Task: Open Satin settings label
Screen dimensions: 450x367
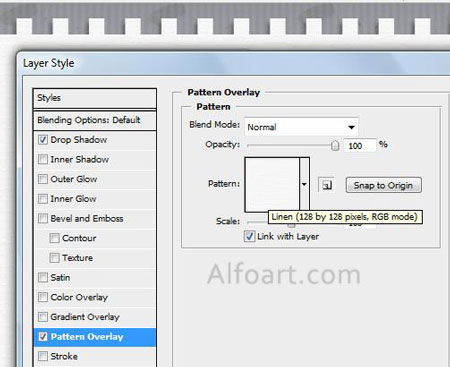Action: pyautogui.click(x=60, y=277)
